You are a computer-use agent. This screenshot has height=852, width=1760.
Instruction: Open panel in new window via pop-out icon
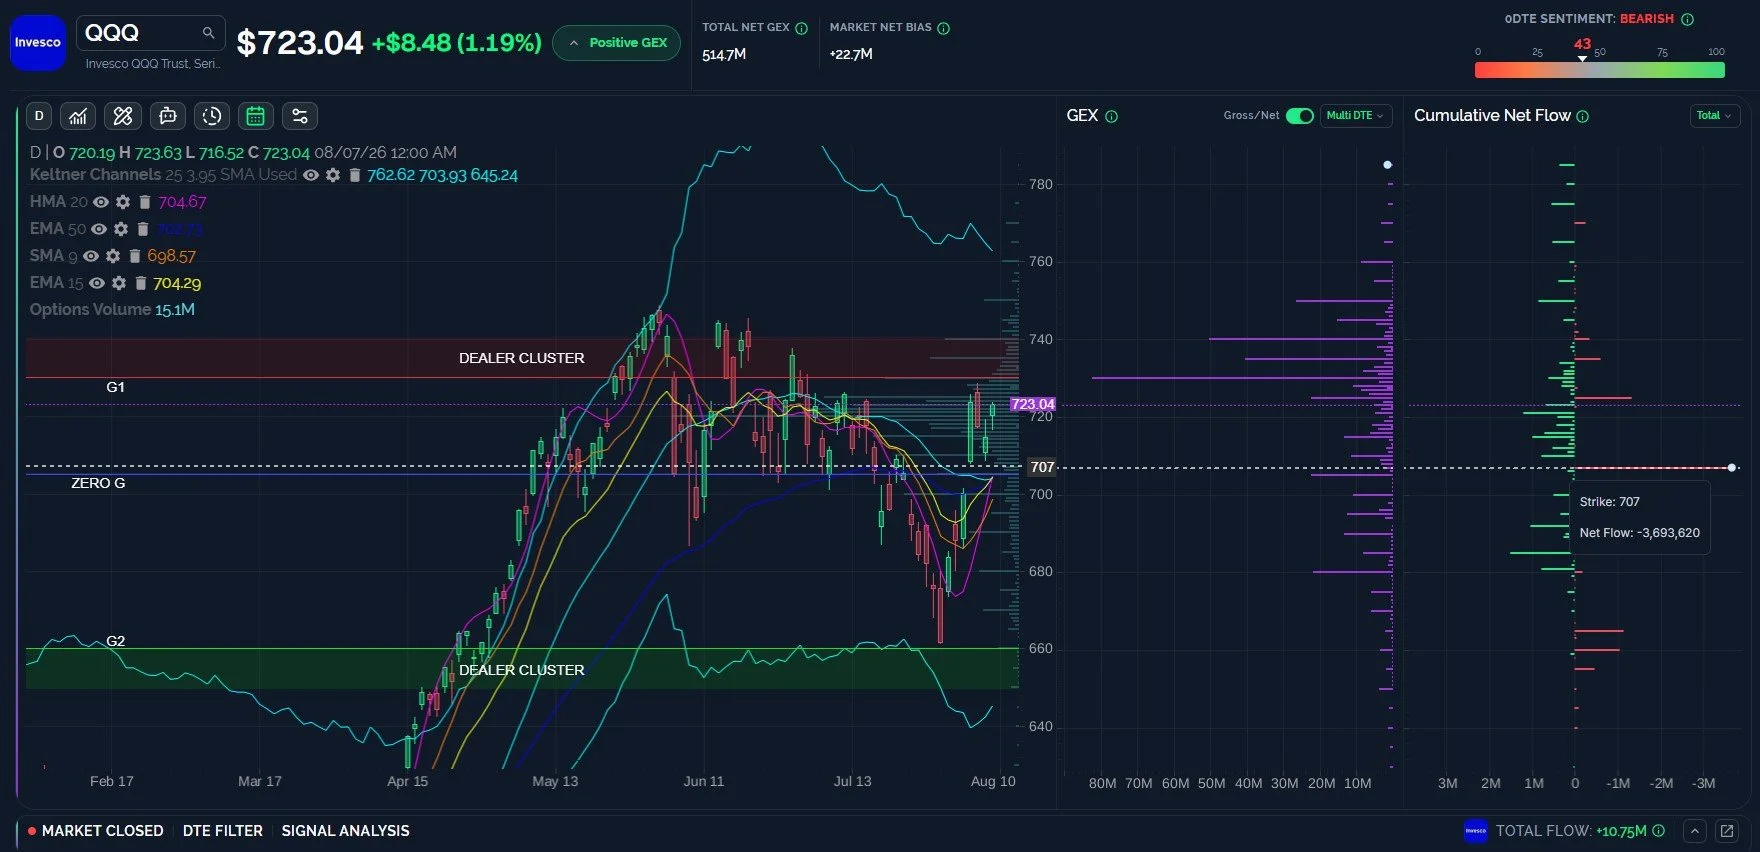1726,831
